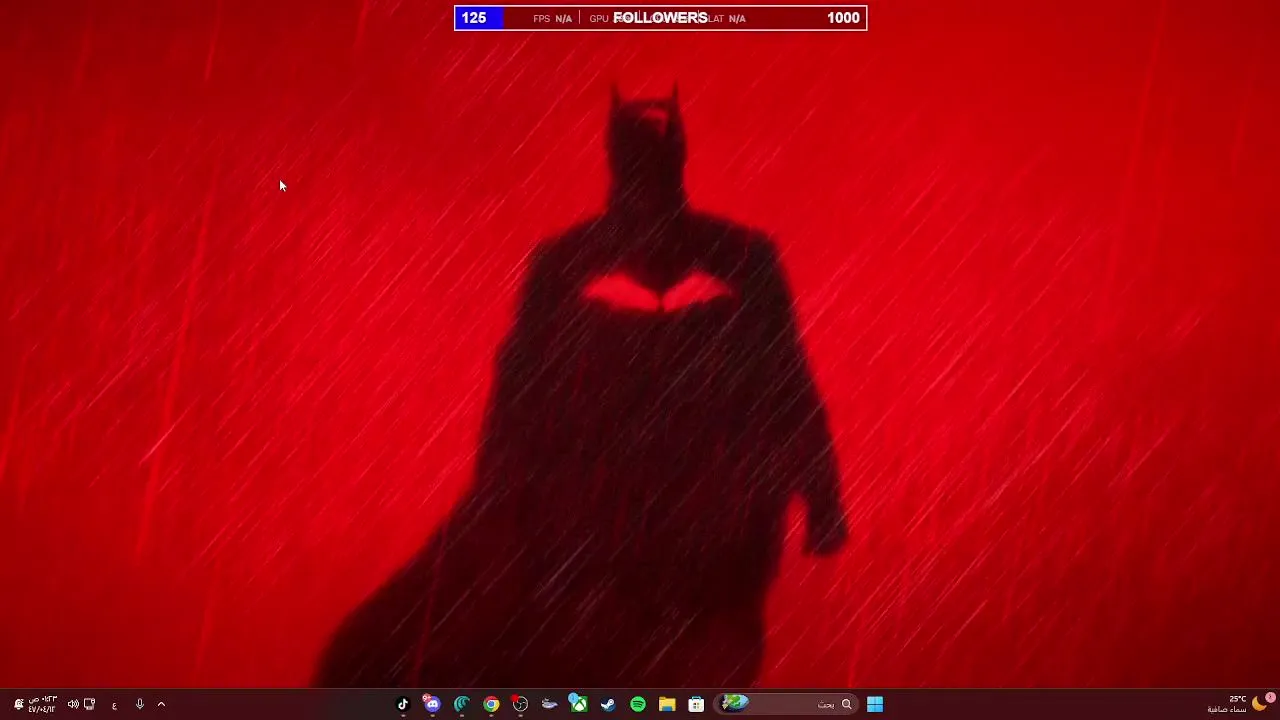This screenshot has width=1280, height=720.
Task: Open Spotify from the taskbar
Action: [637, 704]
